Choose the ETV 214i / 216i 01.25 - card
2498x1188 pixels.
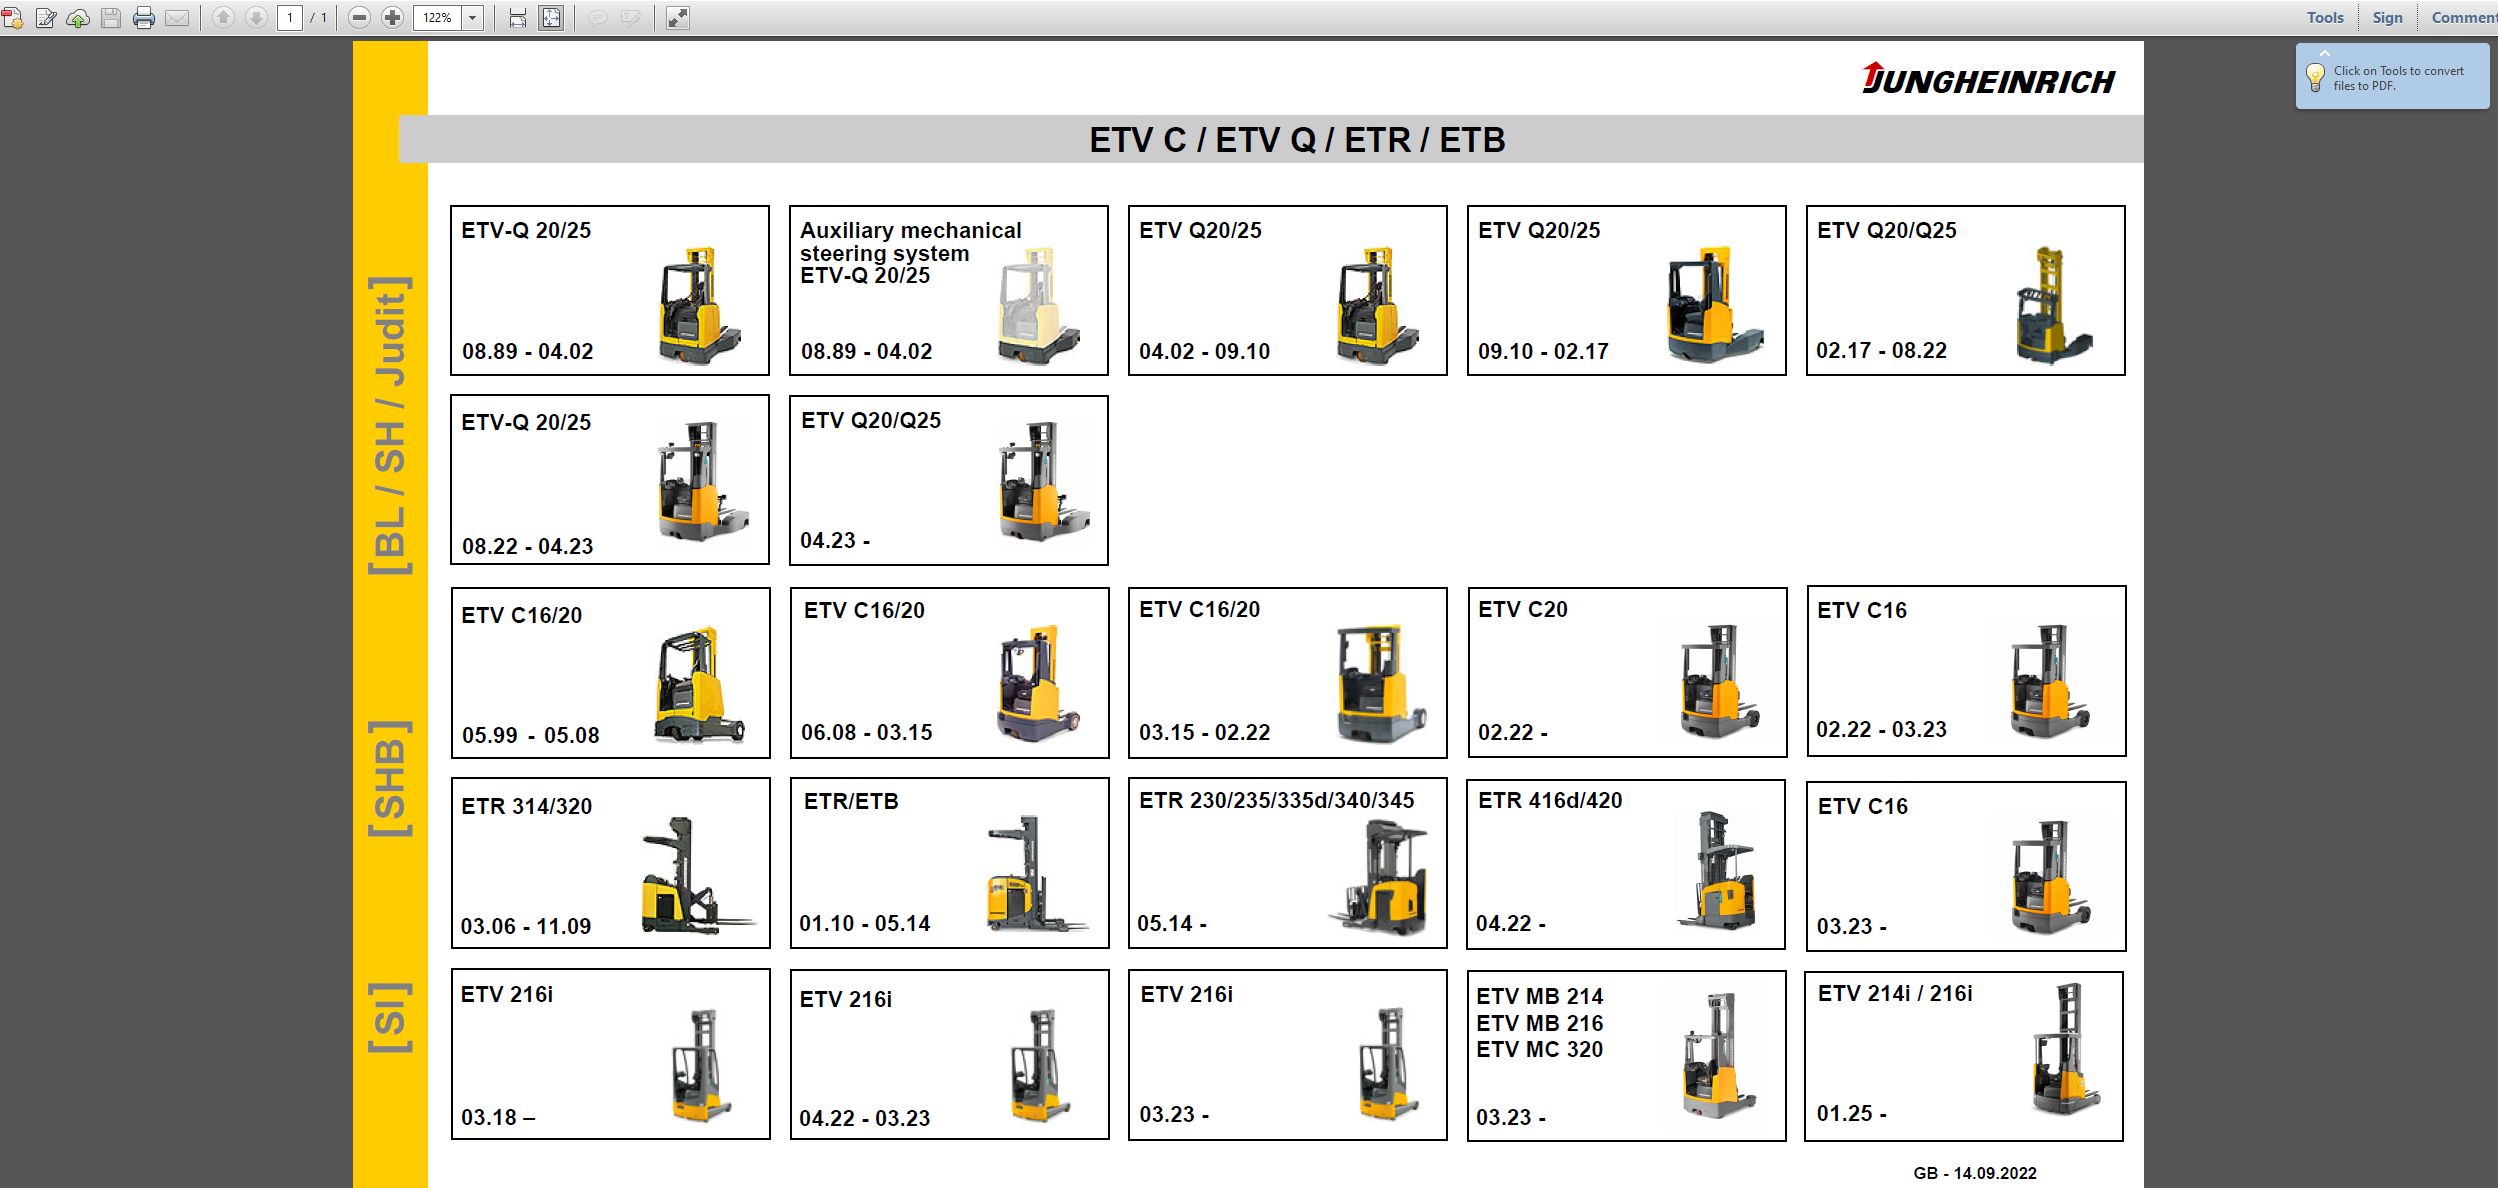coord(1964,1057)
